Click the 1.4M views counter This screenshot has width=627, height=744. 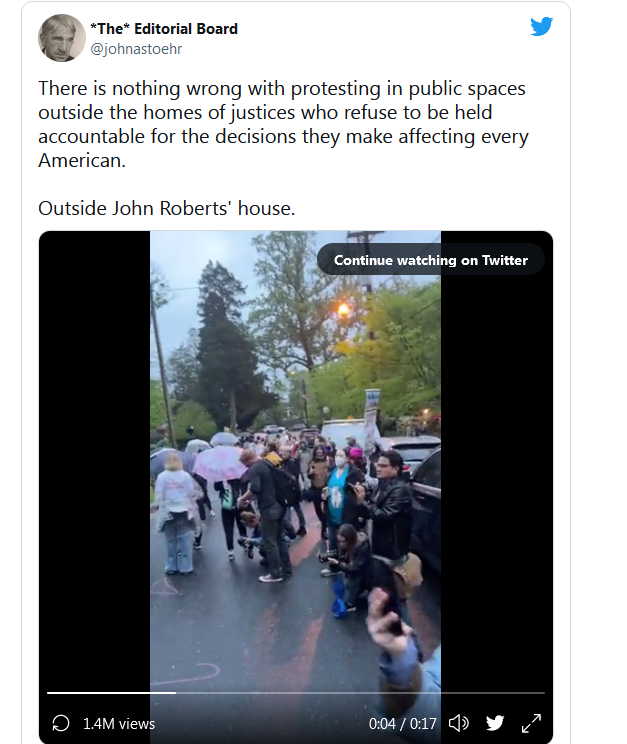tap(118, 723)
